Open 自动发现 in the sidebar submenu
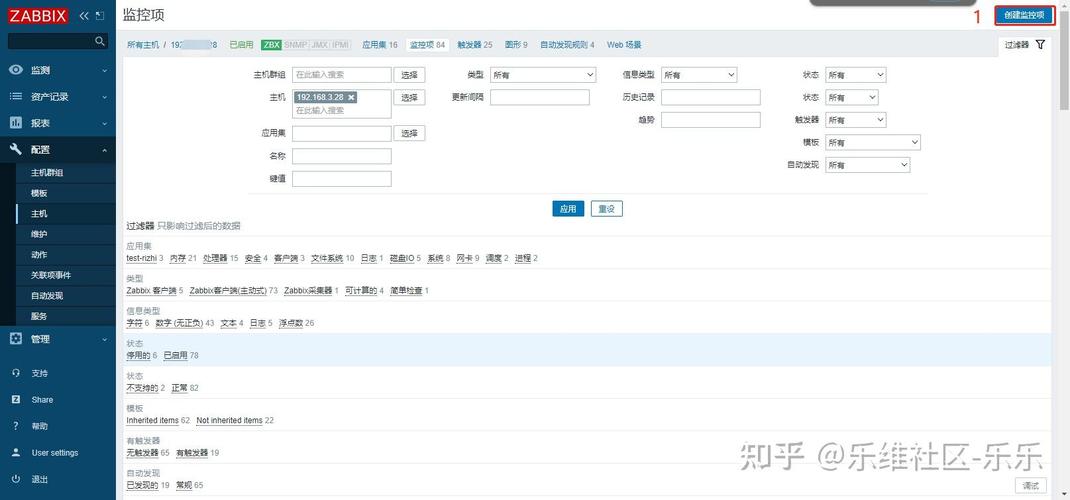The image size is (1070, 500). (x=47, y=295)
